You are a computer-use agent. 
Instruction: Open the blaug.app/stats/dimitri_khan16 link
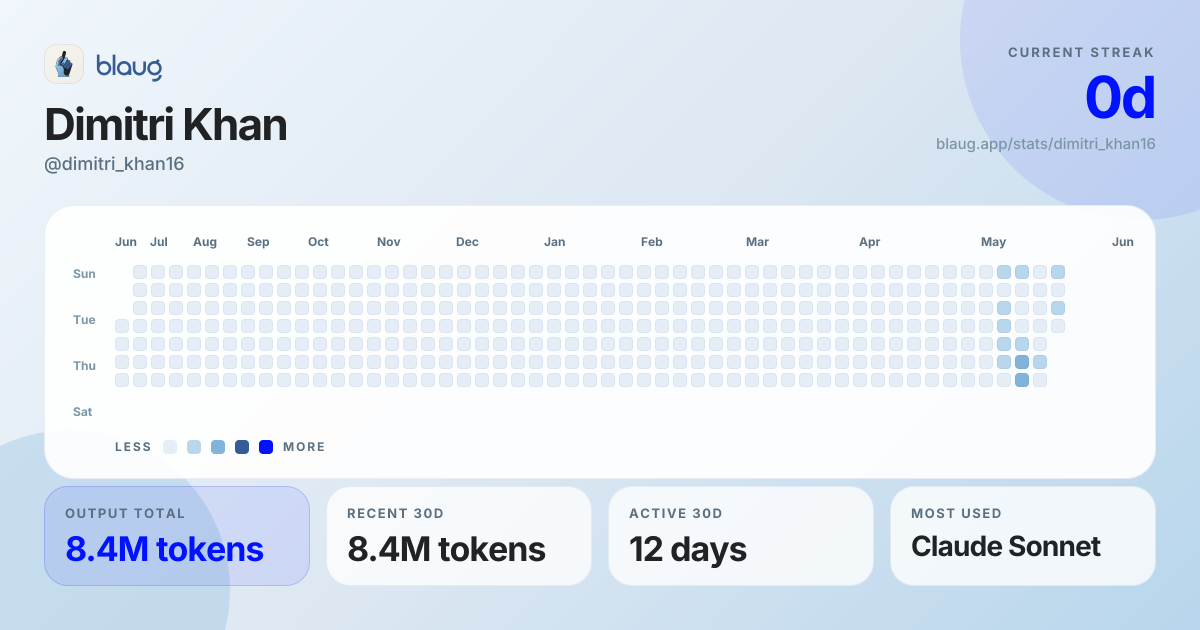point(1046,144)
